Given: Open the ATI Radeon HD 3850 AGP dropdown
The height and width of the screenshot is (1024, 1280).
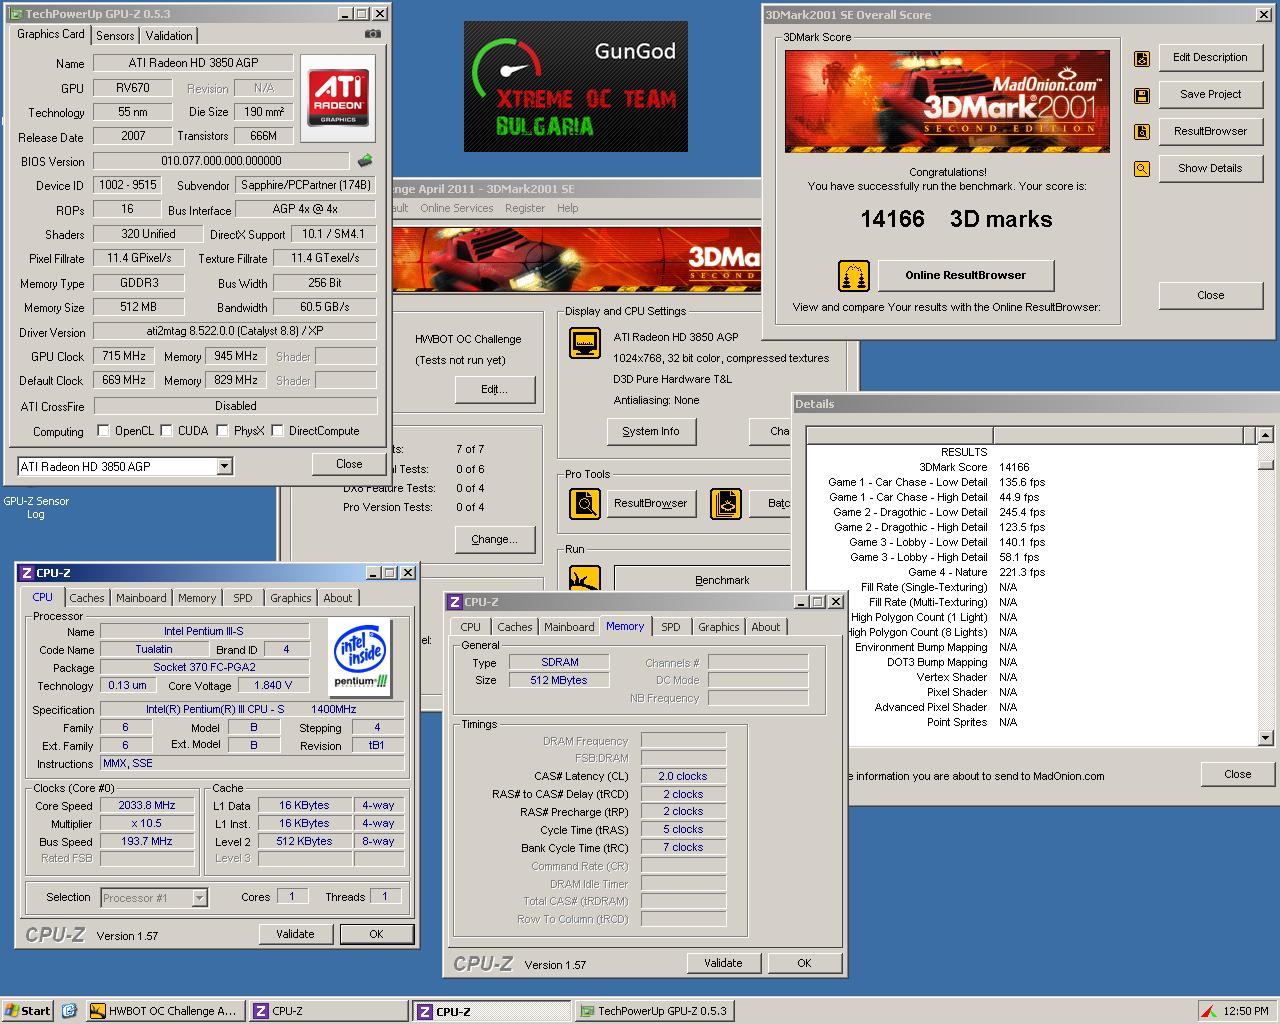Looking at the screenshot, I should coord(224,466).
